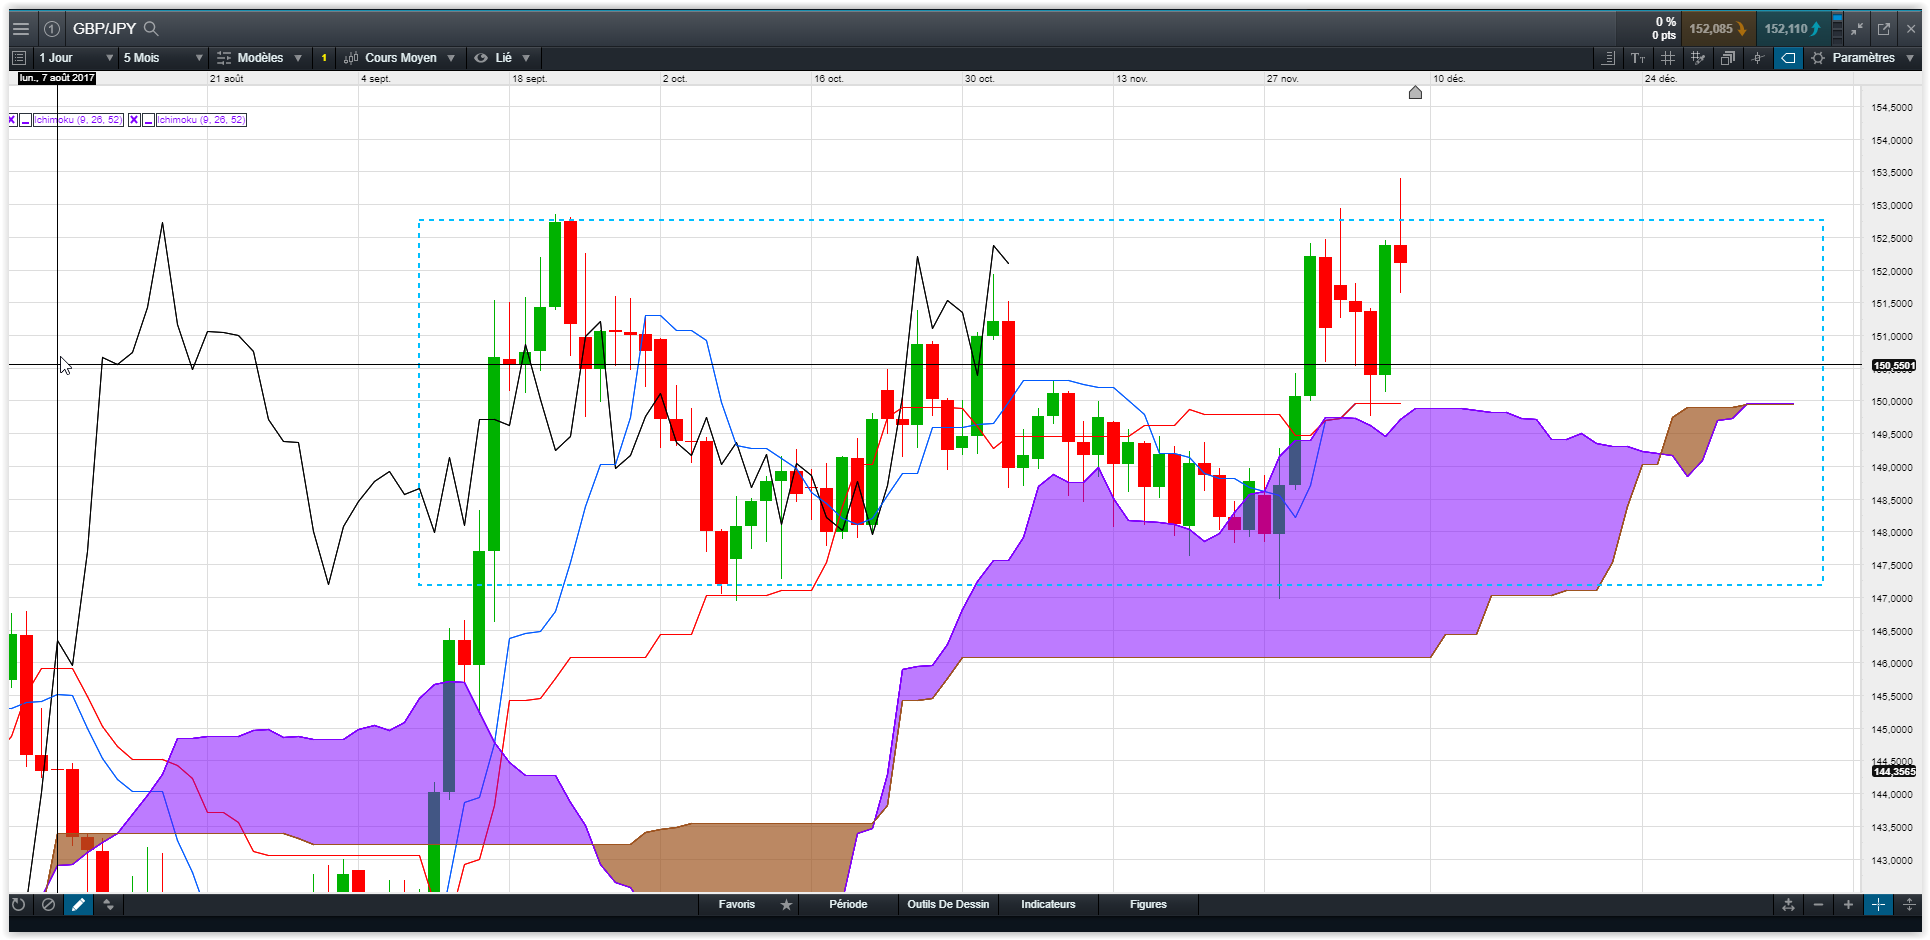
Task: Click the market depth ladder icon
Action: point(1838,29)
